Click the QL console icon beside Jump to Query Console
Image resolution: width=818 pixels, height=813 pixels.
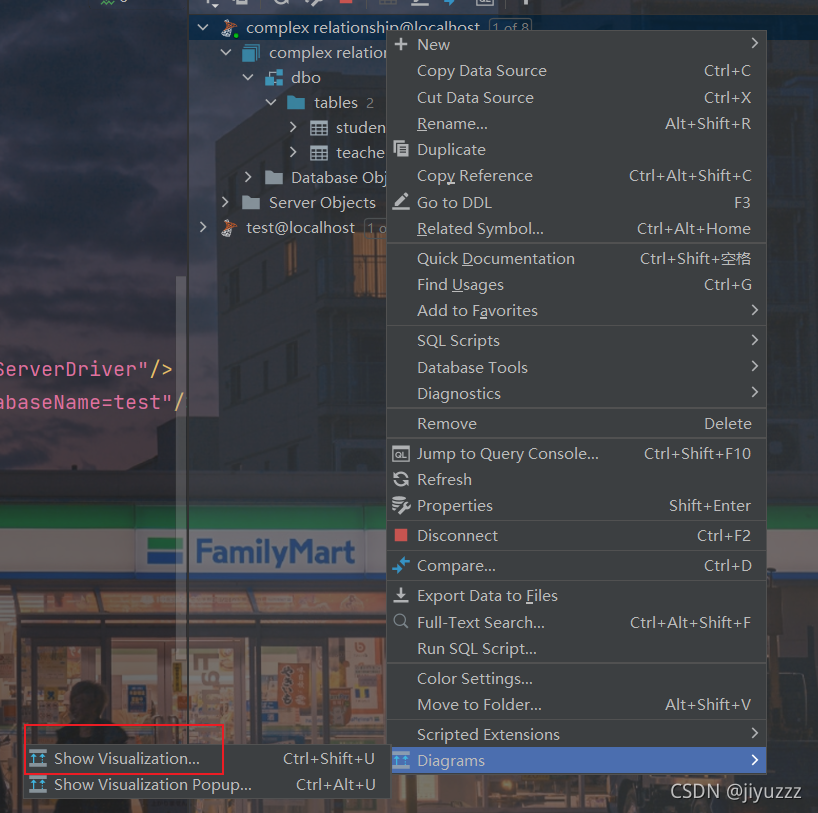tap(401, 454)
